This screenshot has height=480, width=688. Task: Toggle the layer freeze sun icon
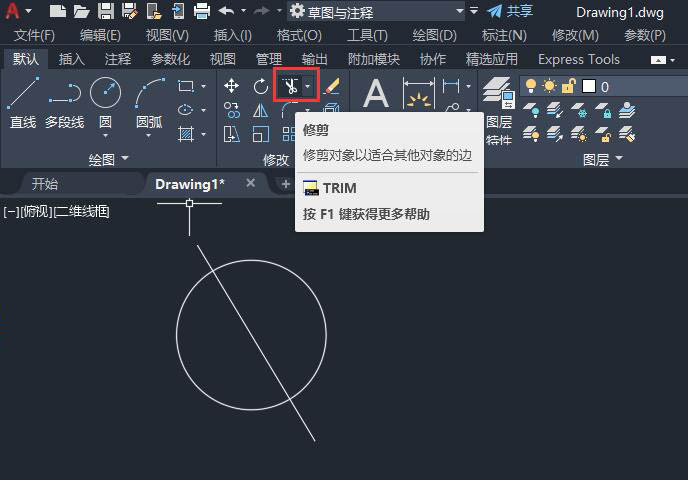click(549, 86)
